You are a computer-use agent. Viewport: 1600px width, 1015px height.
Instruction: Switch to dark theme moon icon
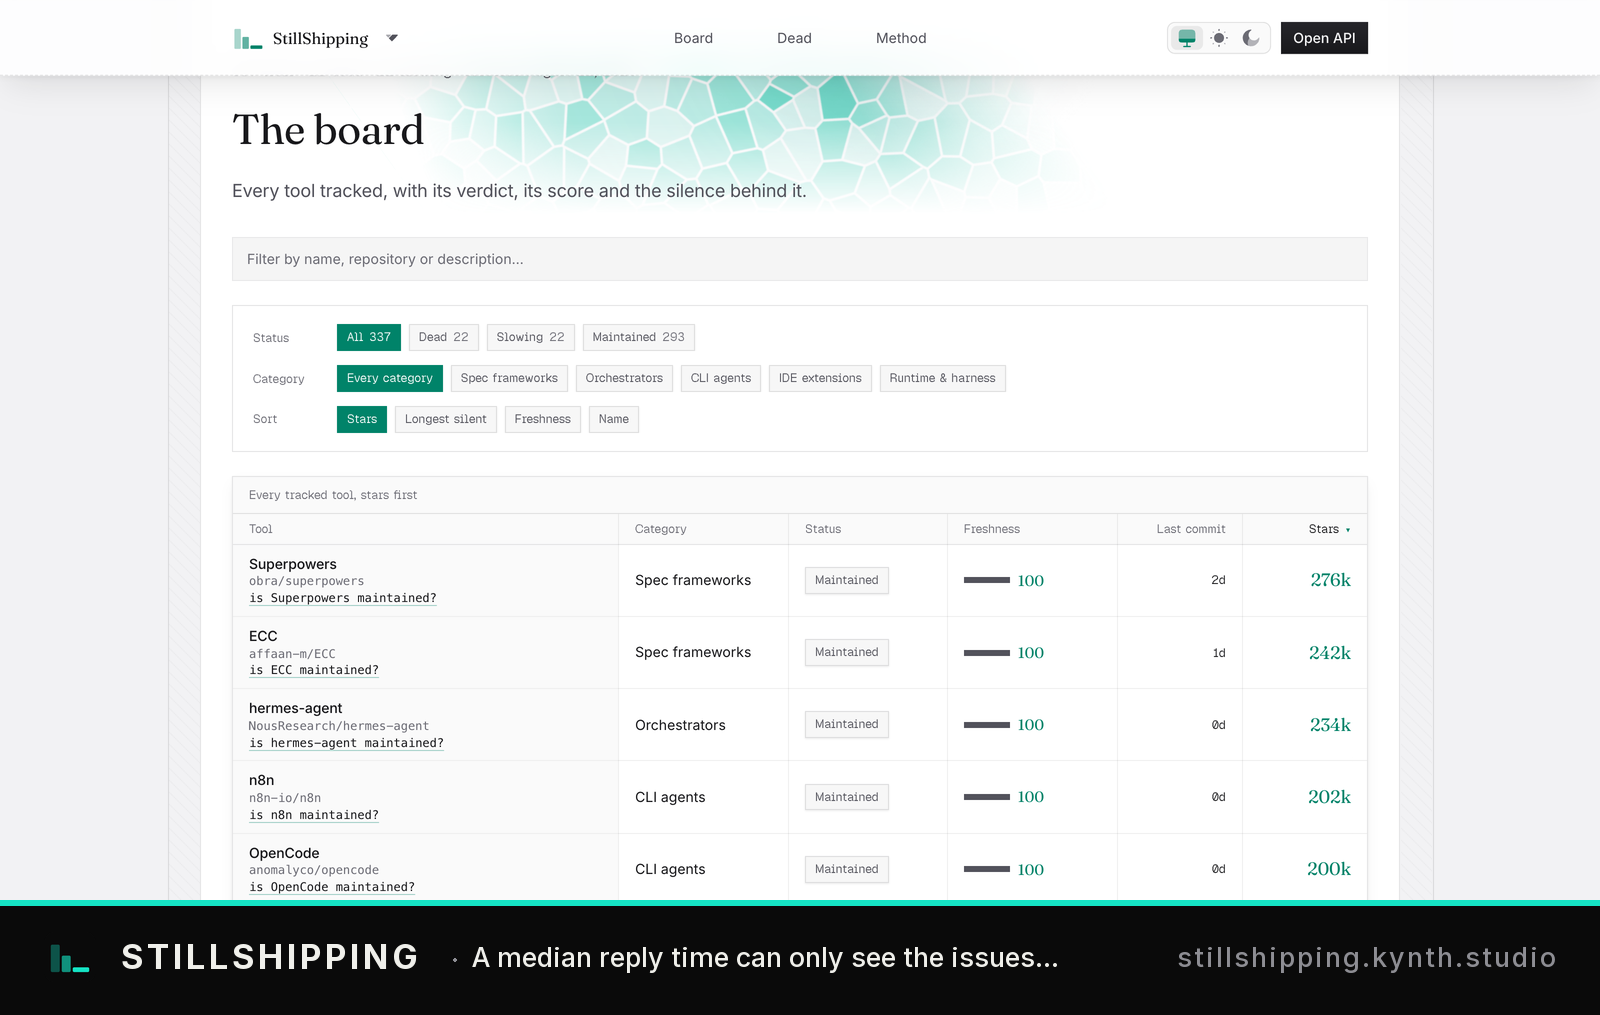click(1251, 38)
